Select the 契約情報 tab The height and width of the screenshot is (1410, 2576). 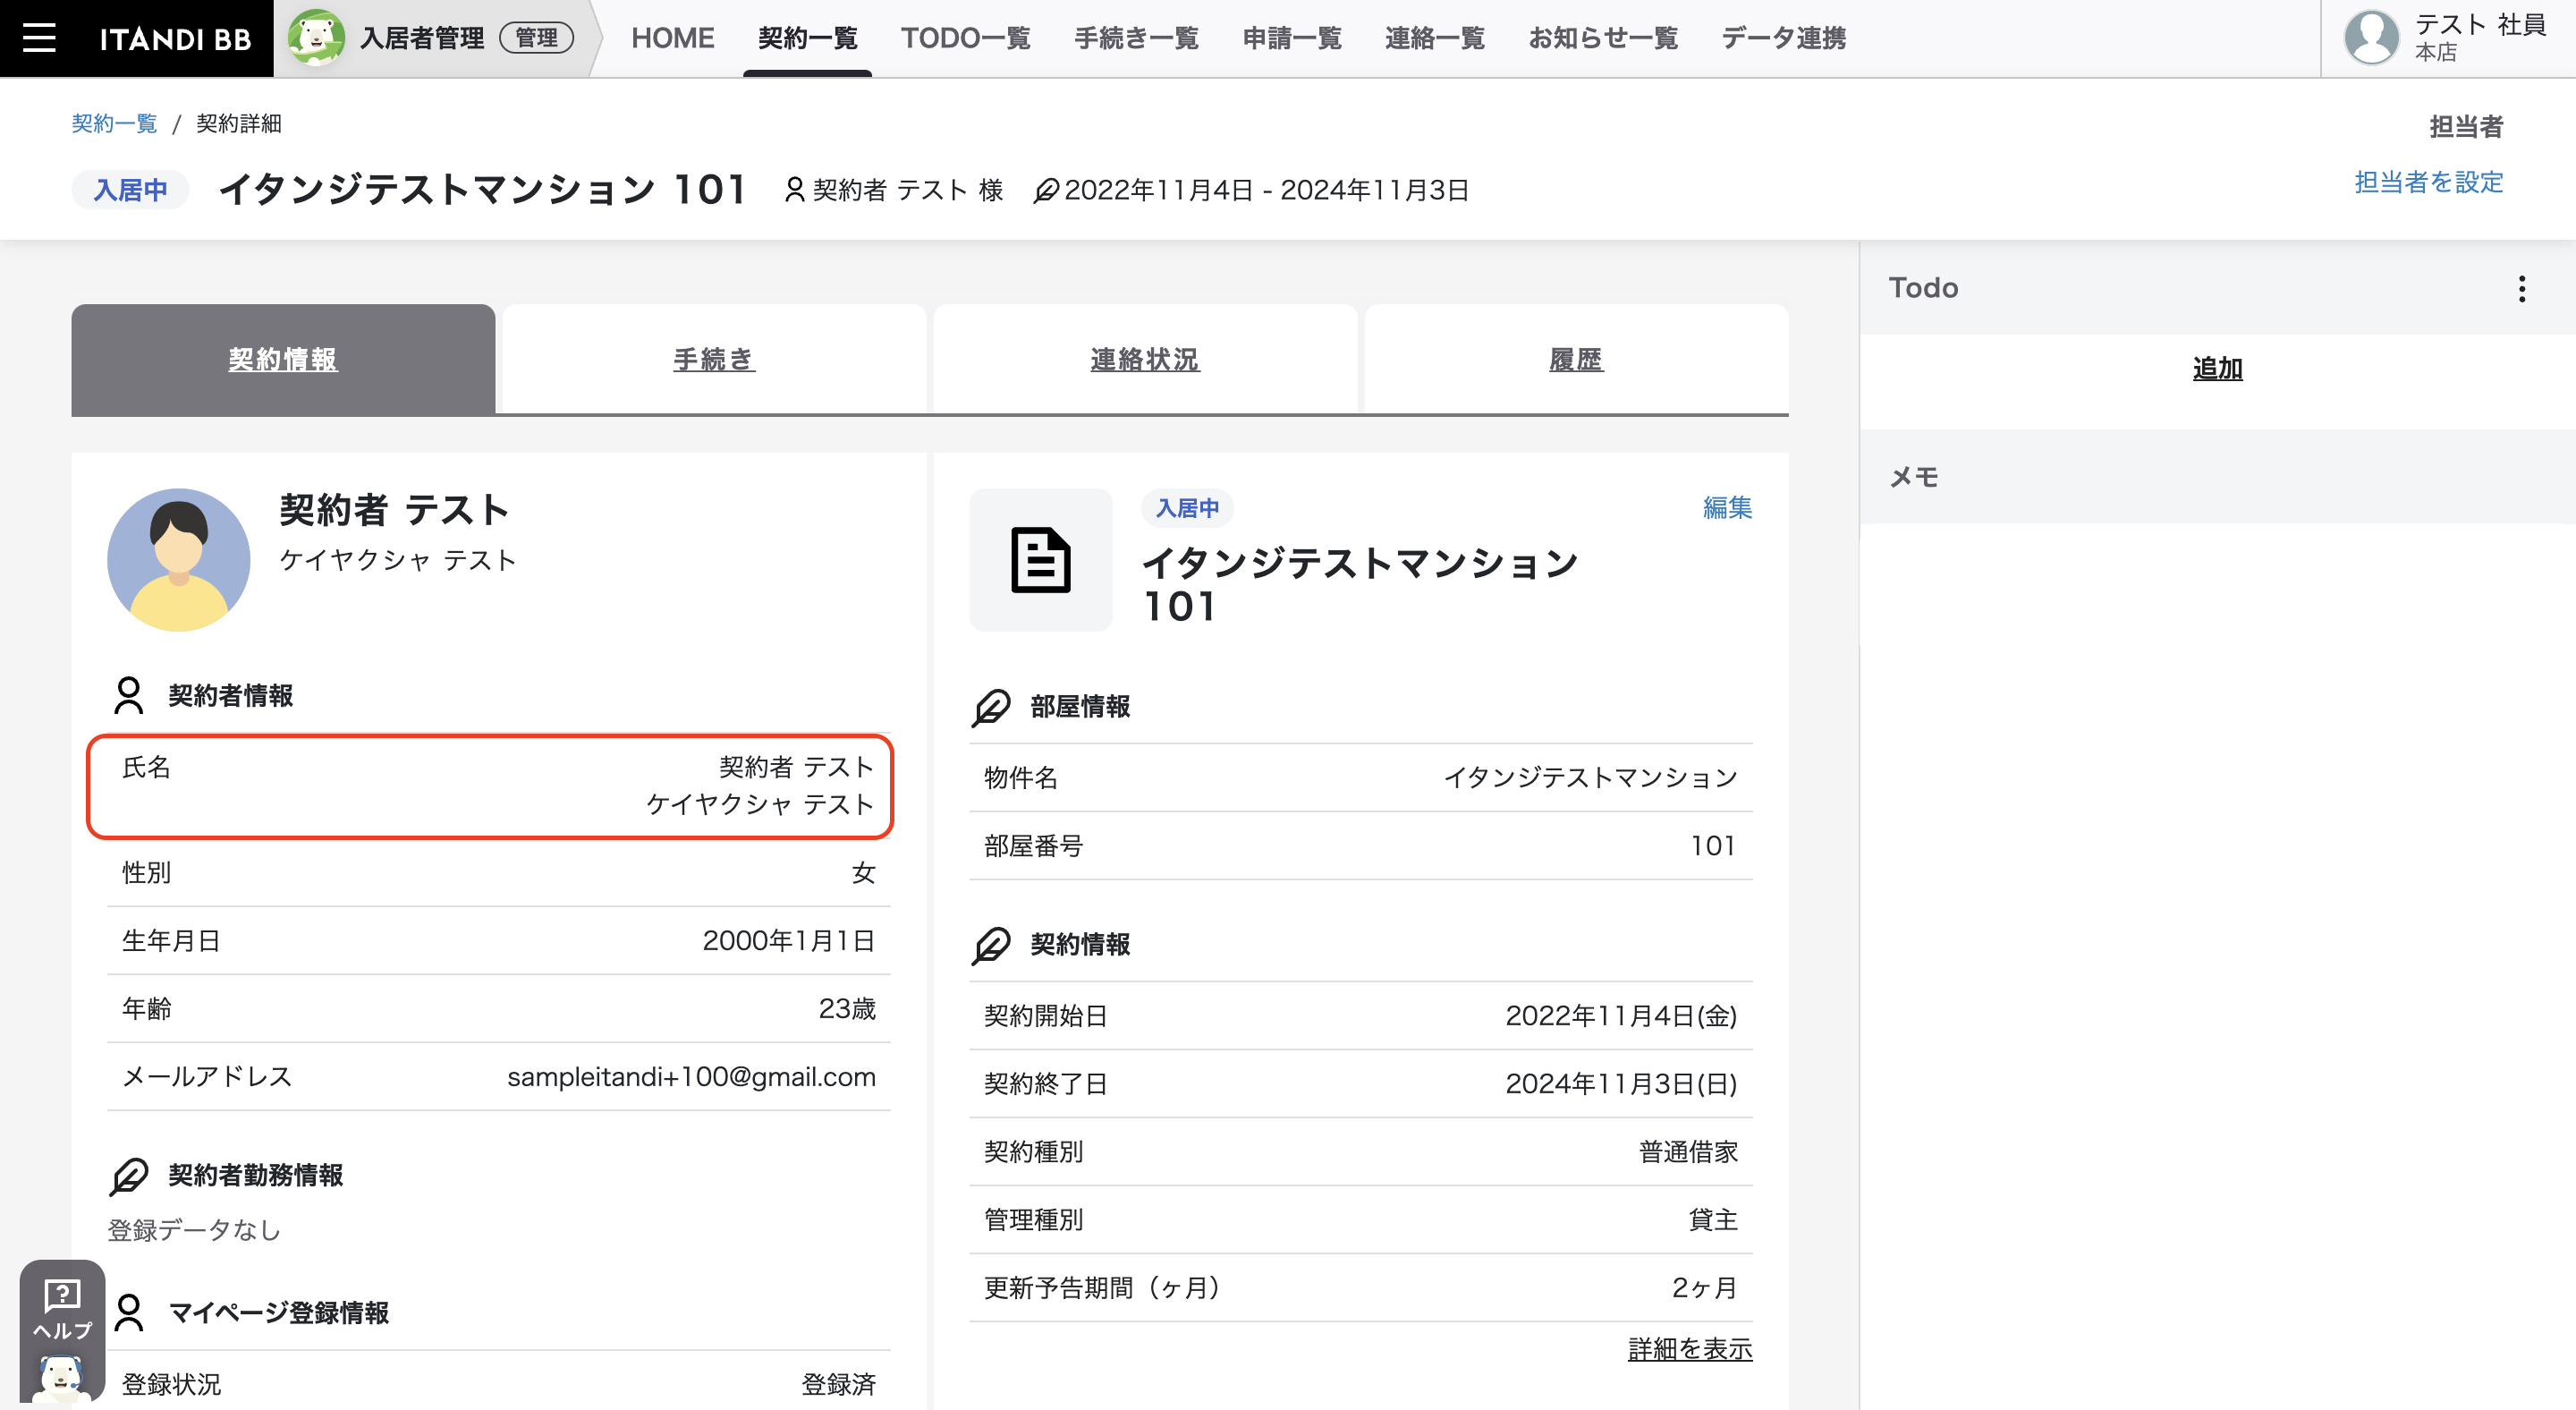click(283, 359)
